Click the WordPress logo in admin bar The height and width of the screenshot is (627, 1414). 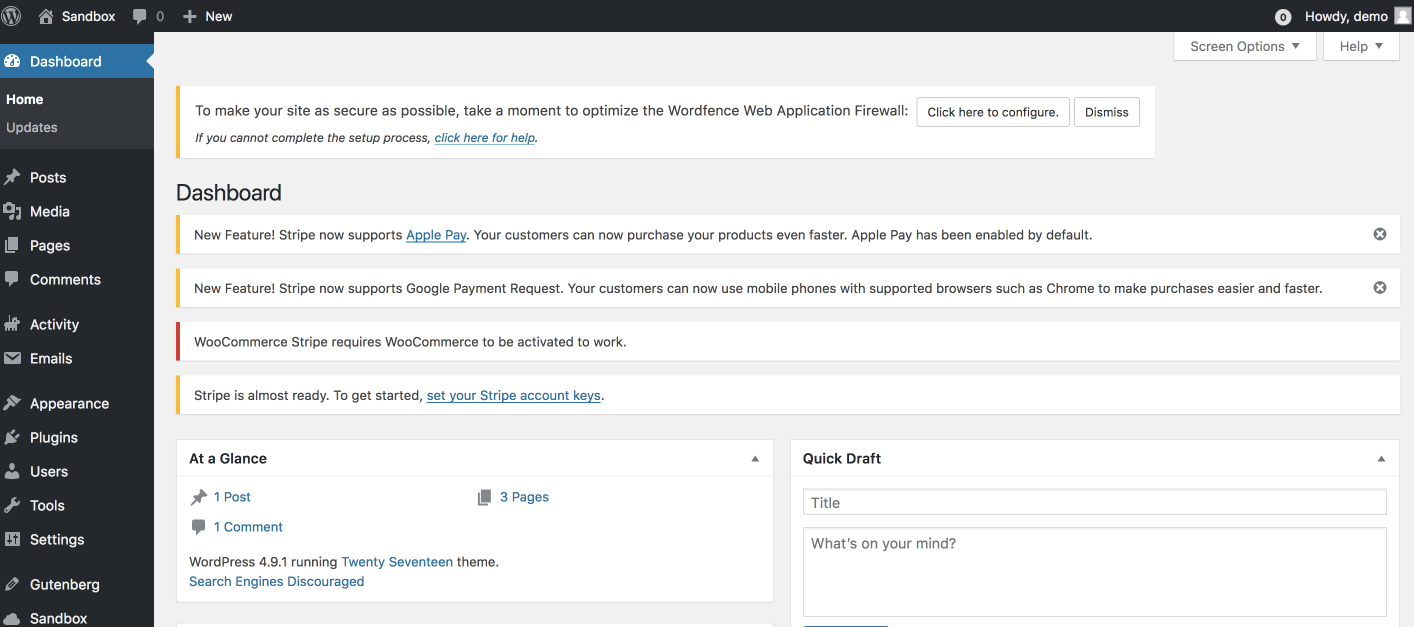(x=12, y=16)
